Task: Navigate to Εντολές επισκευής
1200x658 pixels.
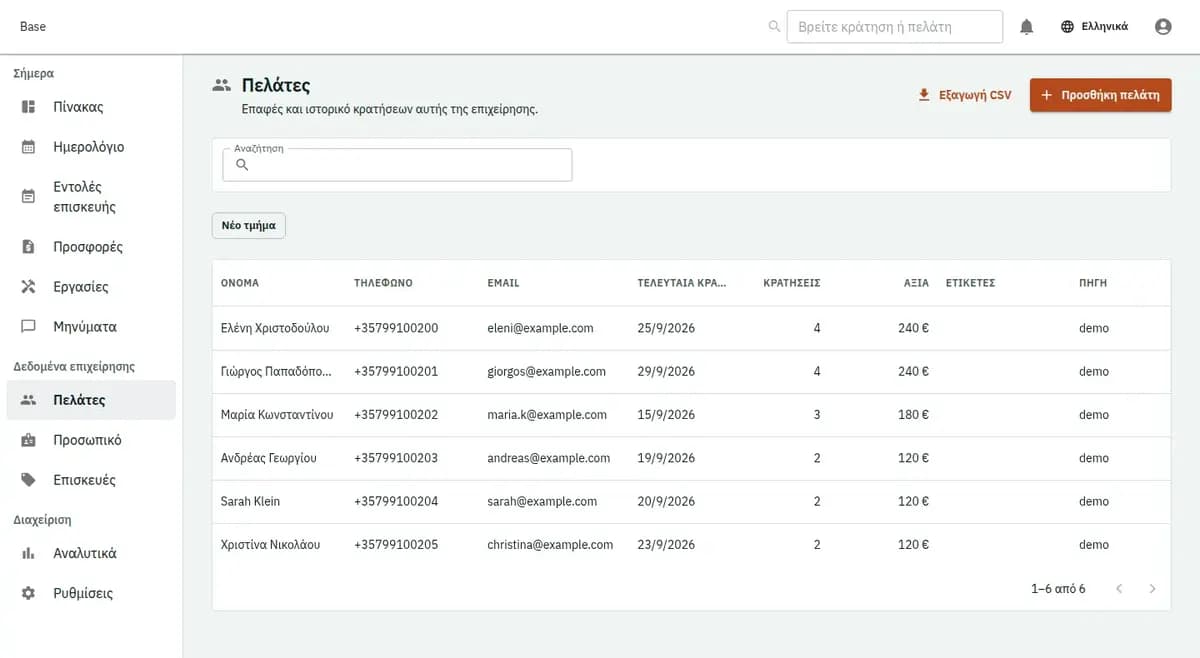Action: tap(91, 197)
